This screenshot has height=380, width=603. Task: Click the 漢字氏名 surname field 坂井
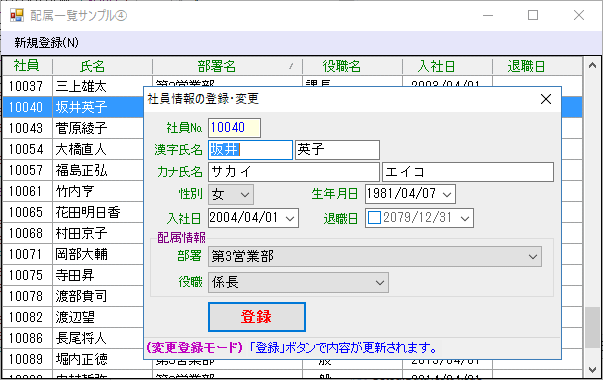(x=250, y=150)
